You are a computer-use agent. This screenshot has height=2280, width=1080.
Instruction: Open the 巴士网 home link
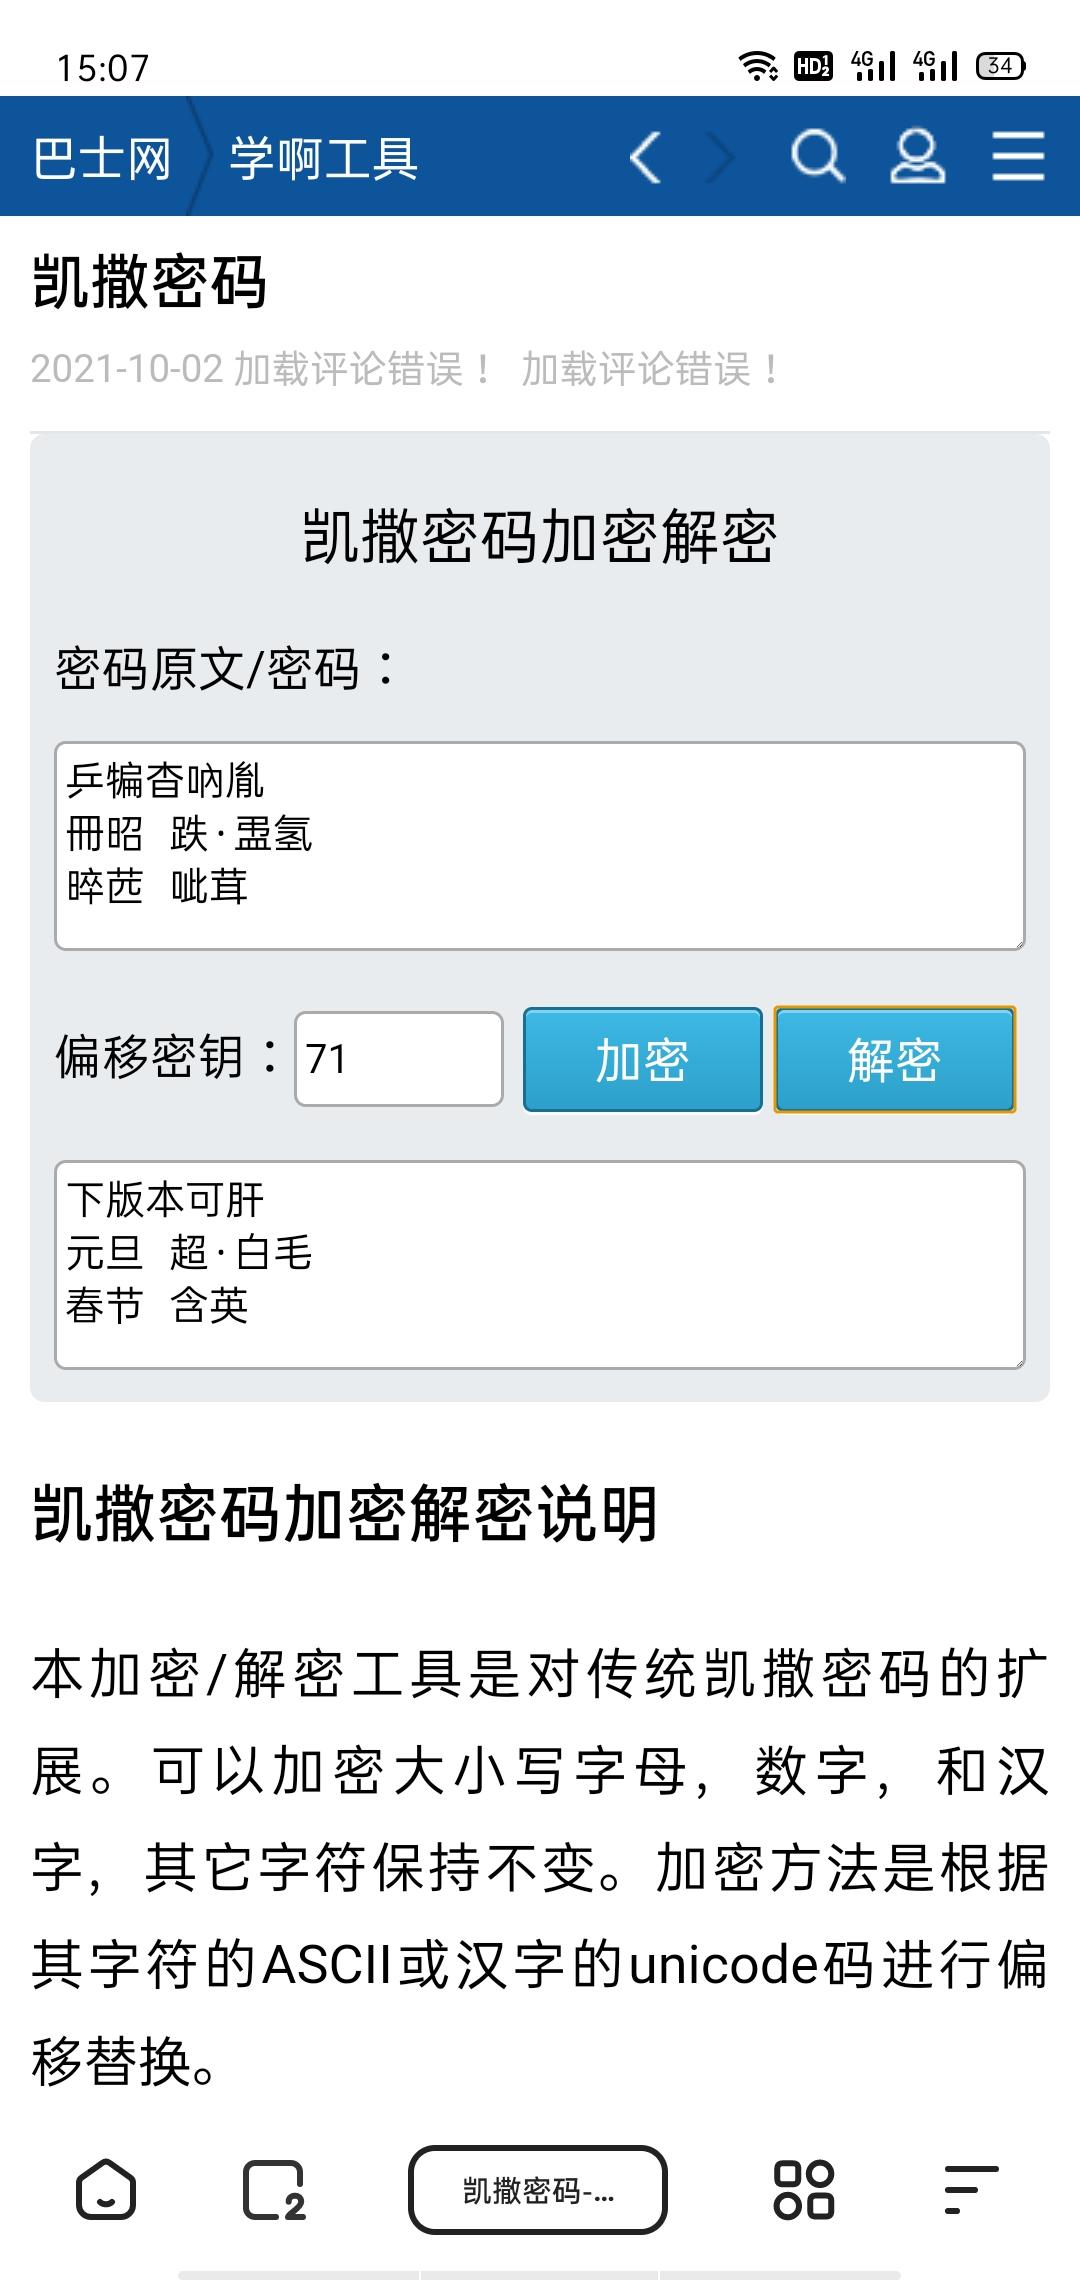pyautogui.click(x=102, y=158)
